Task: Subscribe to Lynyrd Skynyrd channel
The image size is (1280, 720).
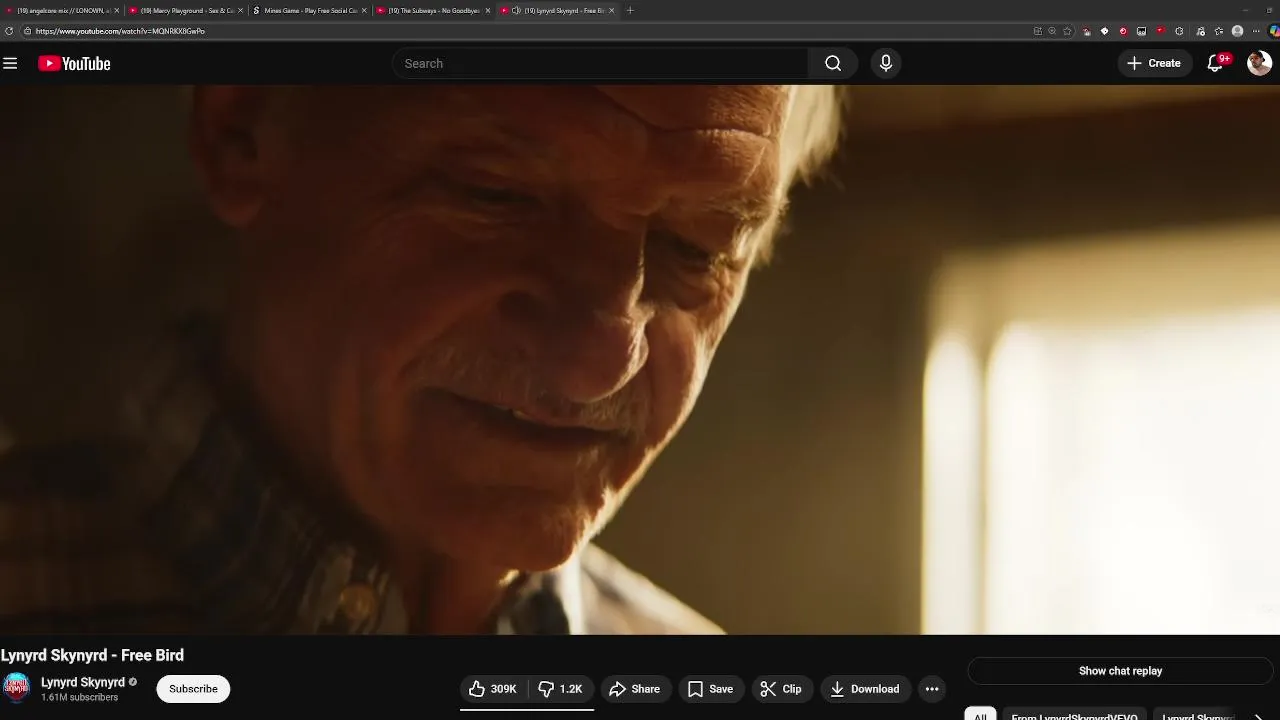Action: (193, 689)
